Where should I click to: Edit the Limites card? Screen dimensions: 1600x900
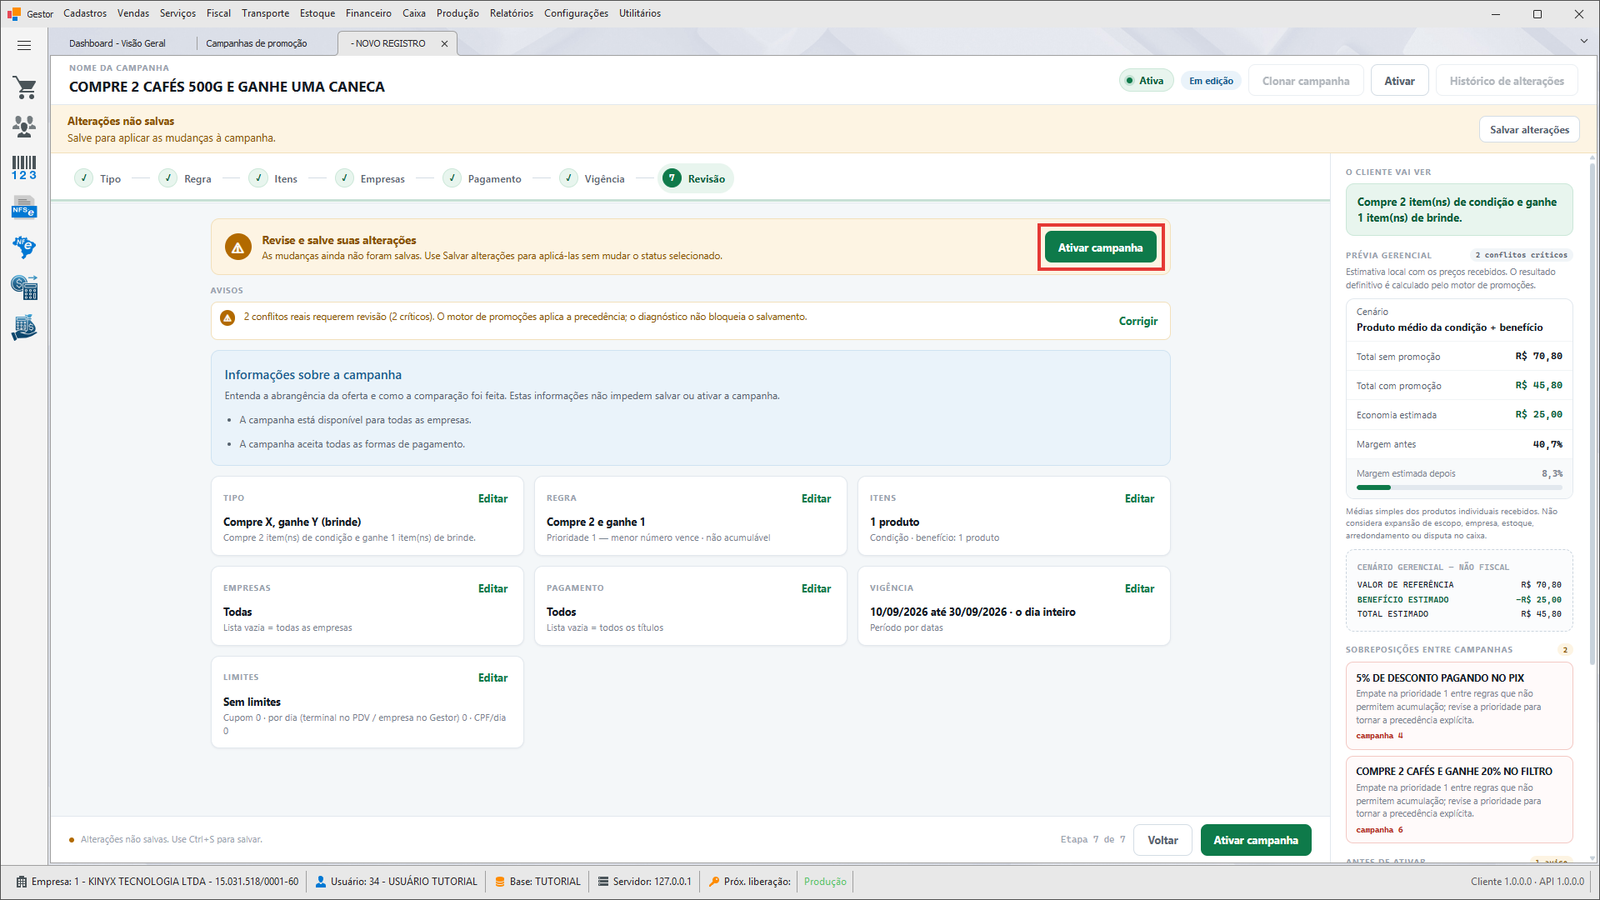coord(493,678)
